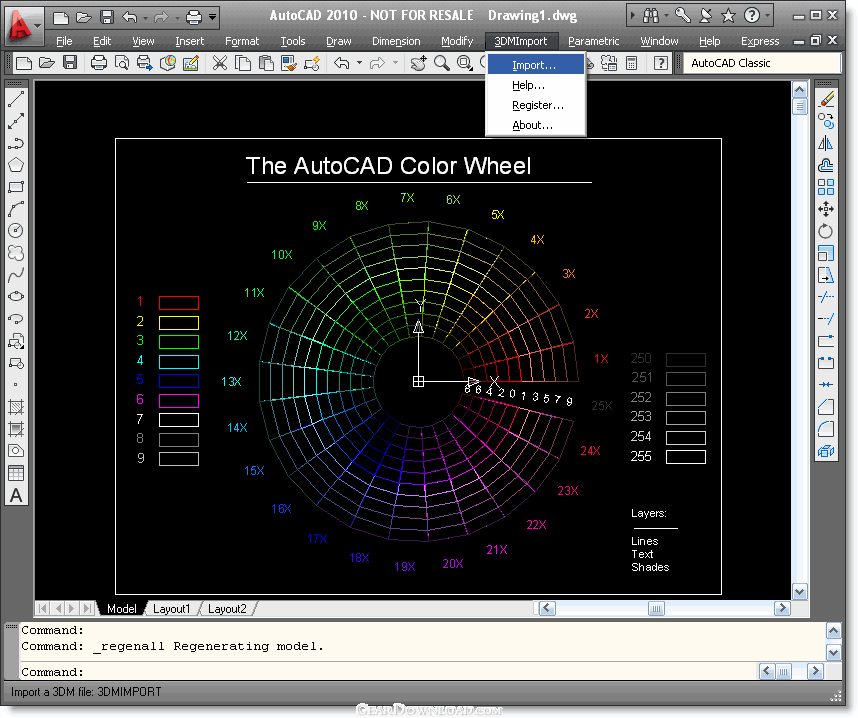The height and width of the screenshot is (718, 858).
Task: Open the Express menu
Action: click(760, 41)
